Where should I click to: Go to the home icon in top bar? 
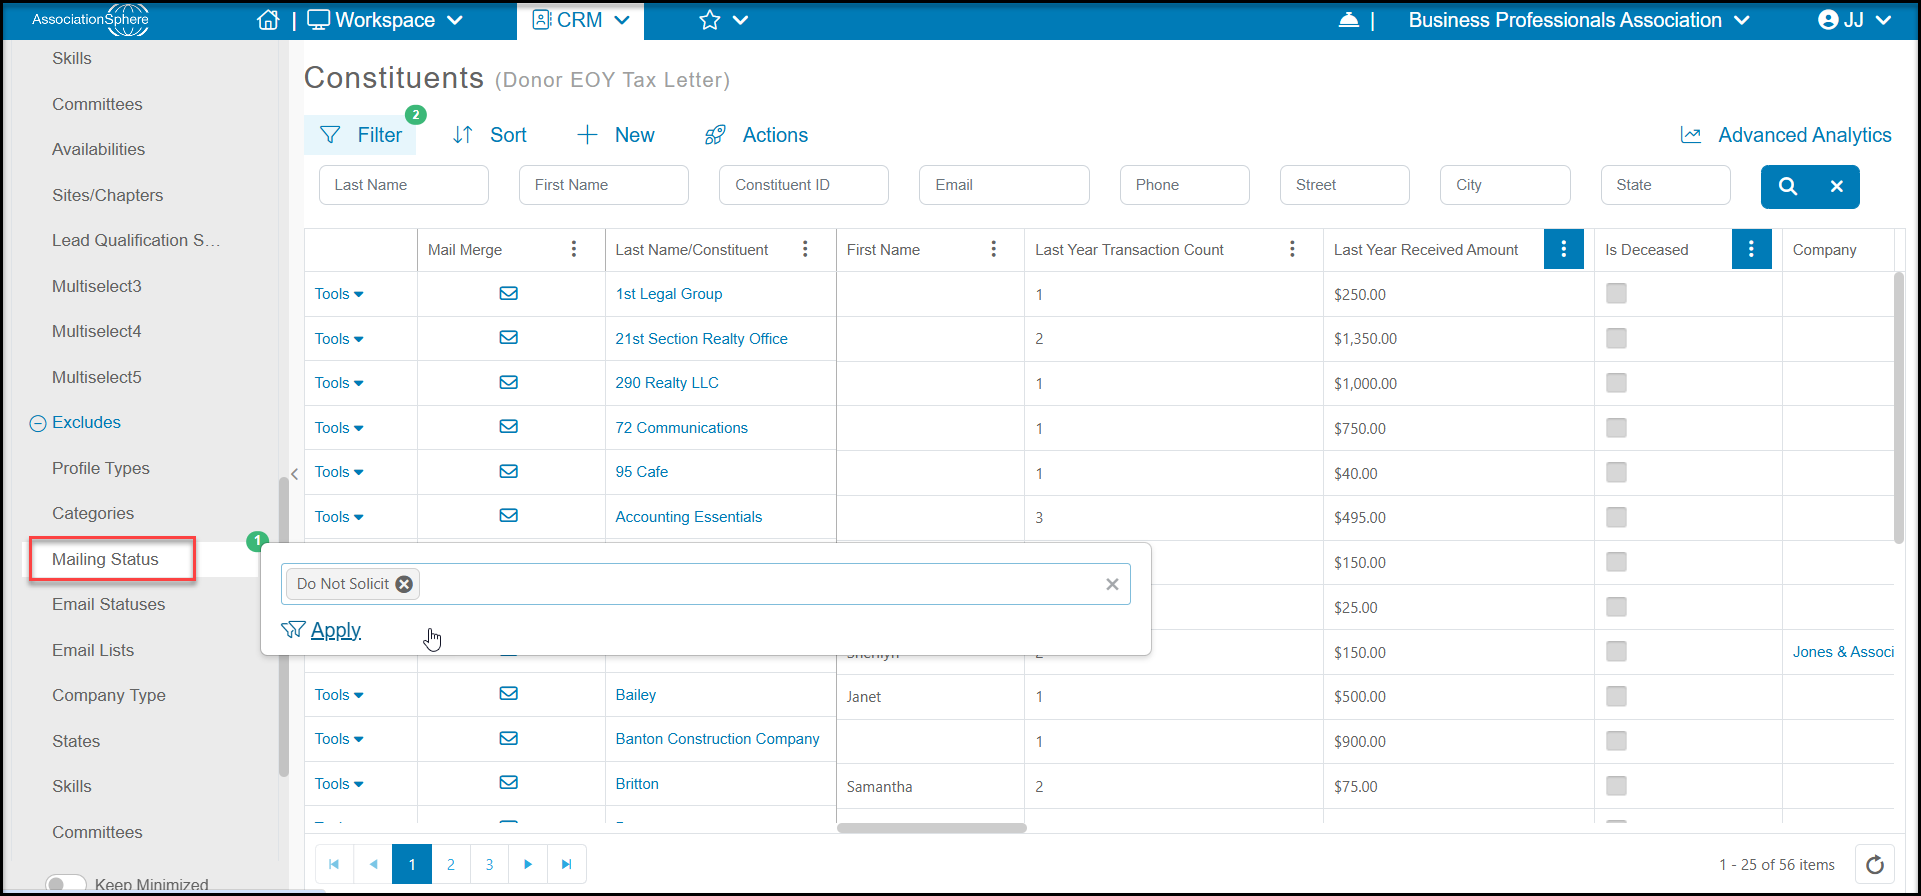click(x=268, y=20)
